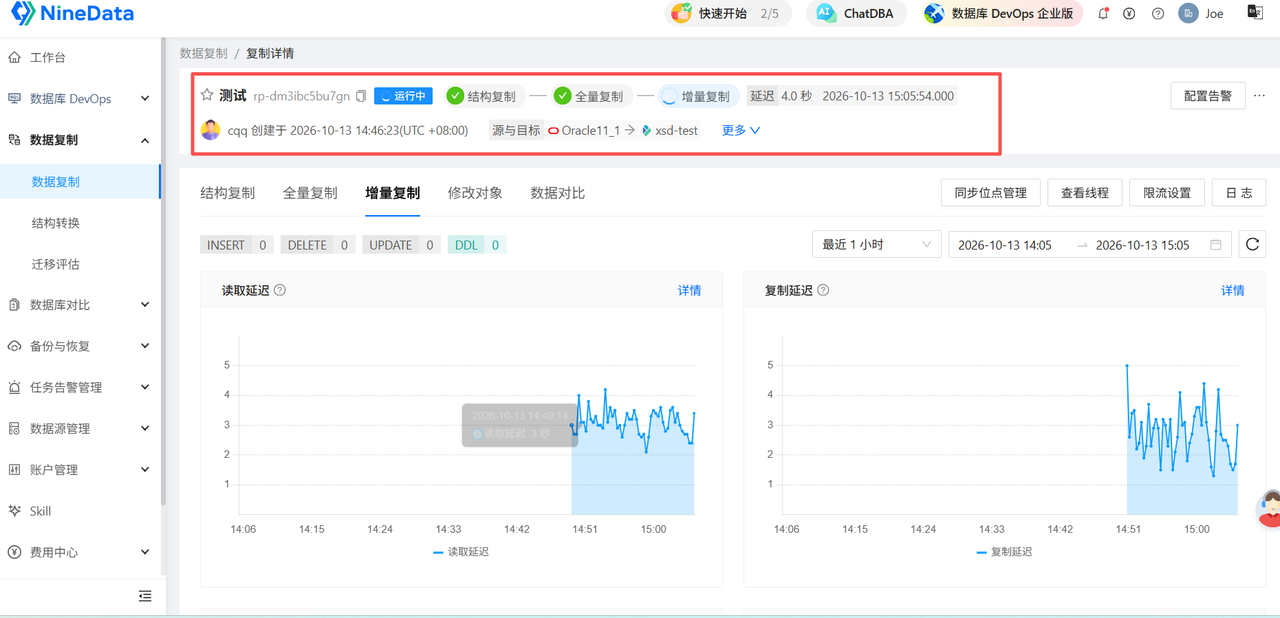Open 详情 for the 复制延迟 chart
This screenshot has height=618, width=1280.
[x=1233, y=291]
